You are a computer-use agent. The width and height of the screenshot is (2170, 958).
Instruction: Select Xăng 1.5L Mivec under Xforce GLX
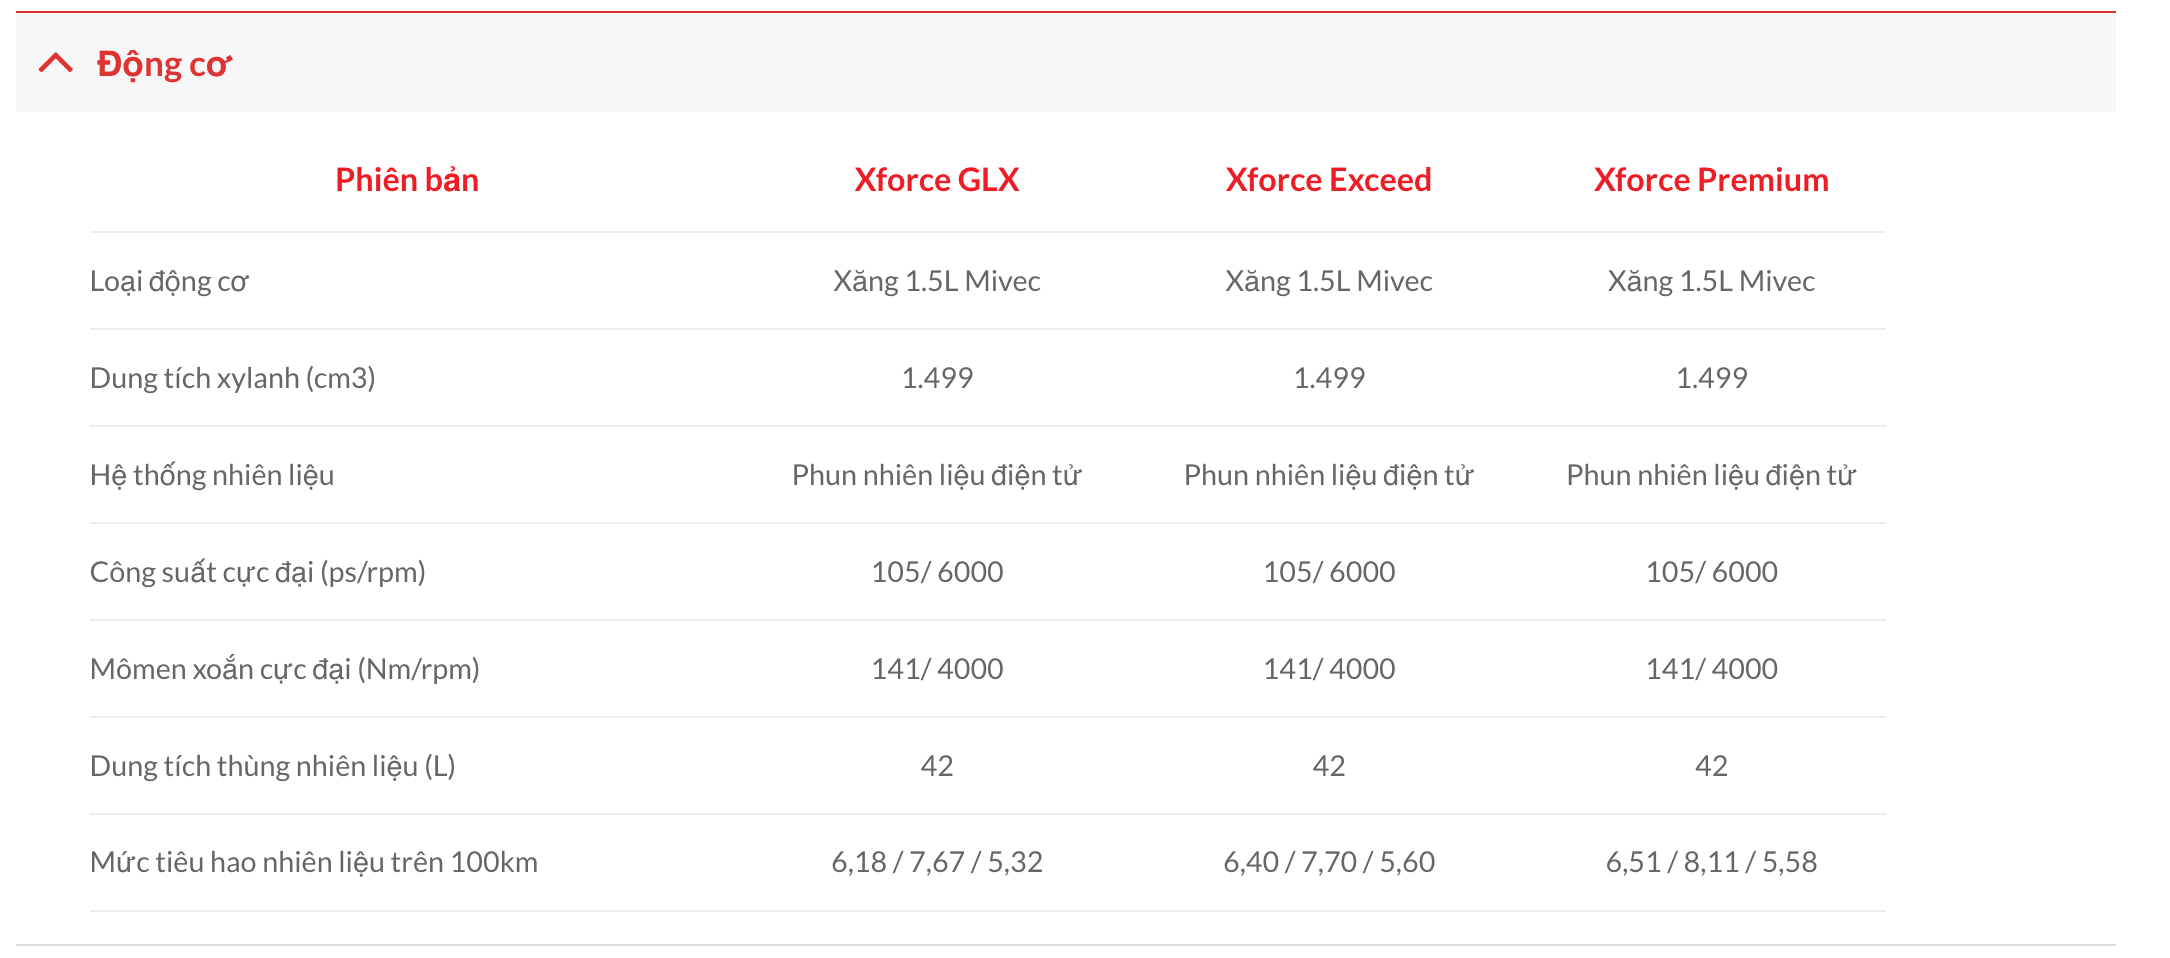pyautogui.click(x=936, y=281)
